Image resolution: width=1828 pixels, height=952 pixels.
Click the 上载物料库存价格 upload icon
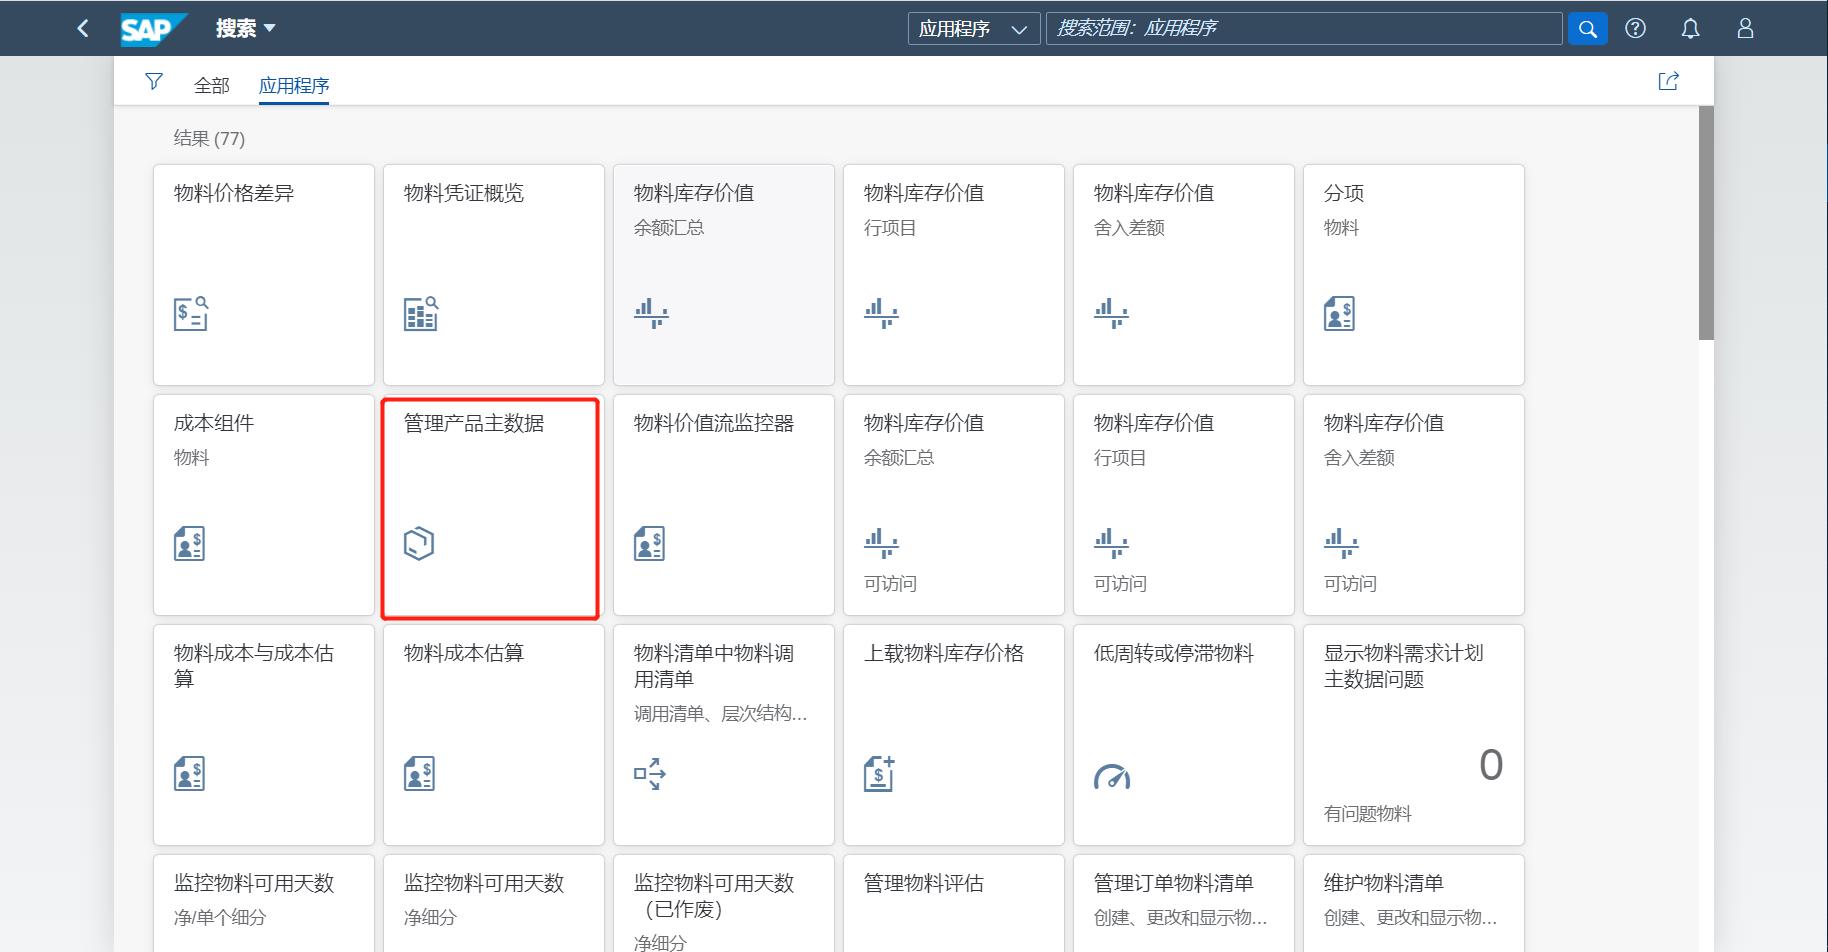pos(880,773)
